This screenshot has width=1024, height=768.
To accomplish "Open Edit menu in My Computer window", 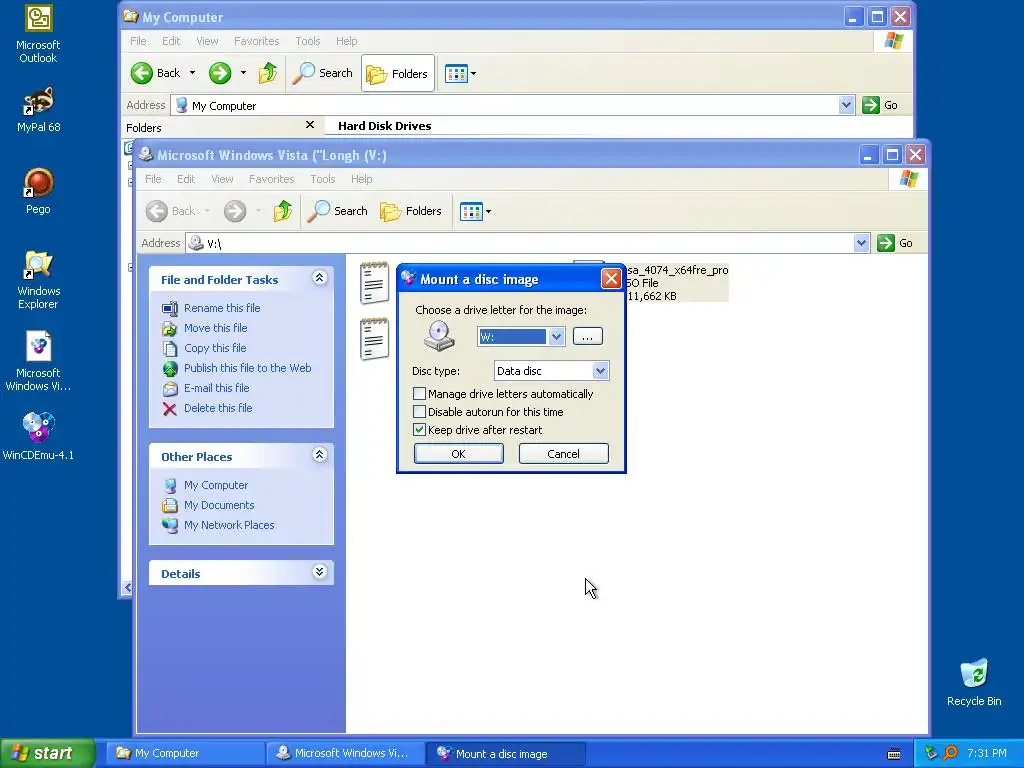I will point(171,41).
